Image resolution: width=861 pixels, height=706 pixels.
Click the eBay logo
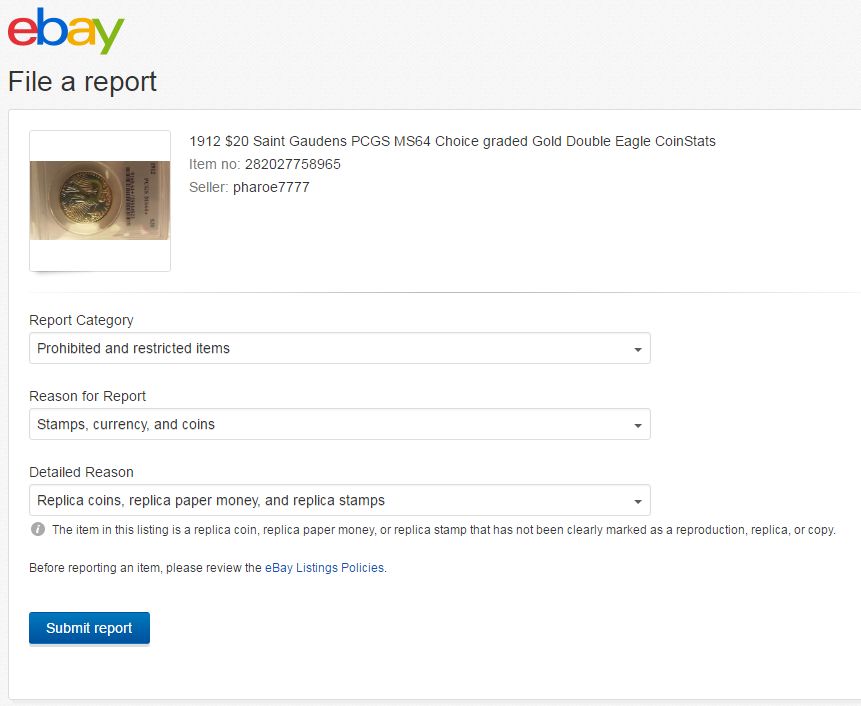tap(66, 32)
